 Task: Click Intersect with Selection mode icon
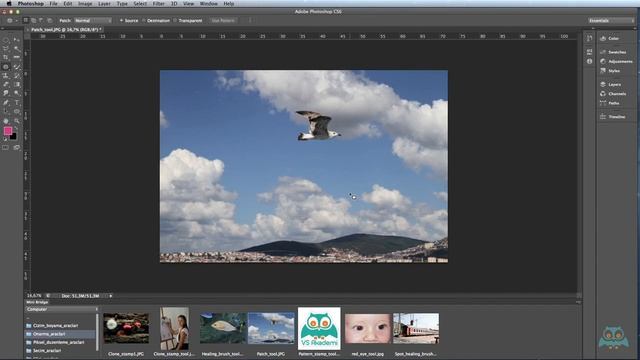tap(49, 20)
